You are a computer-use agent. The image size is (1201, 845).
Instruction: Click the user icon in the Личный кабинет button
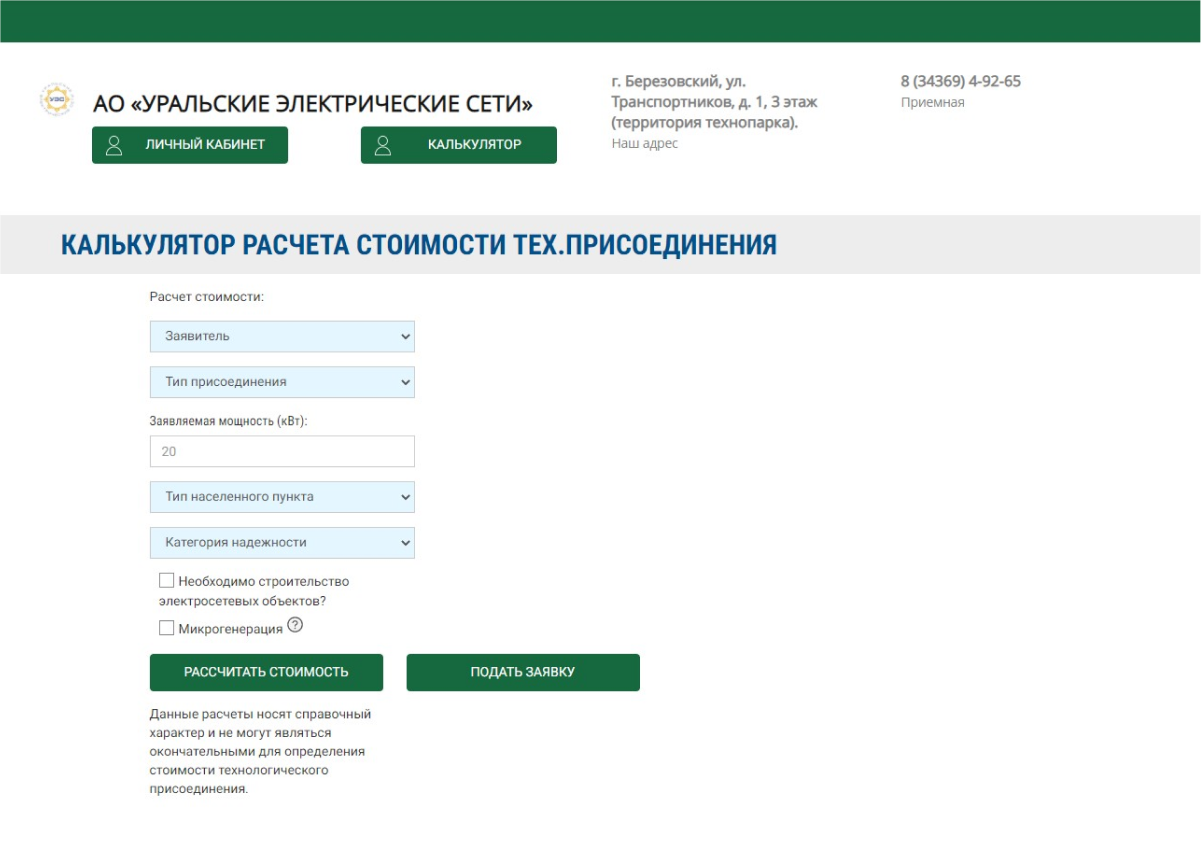pyautogui.click(x=114, y=145)
